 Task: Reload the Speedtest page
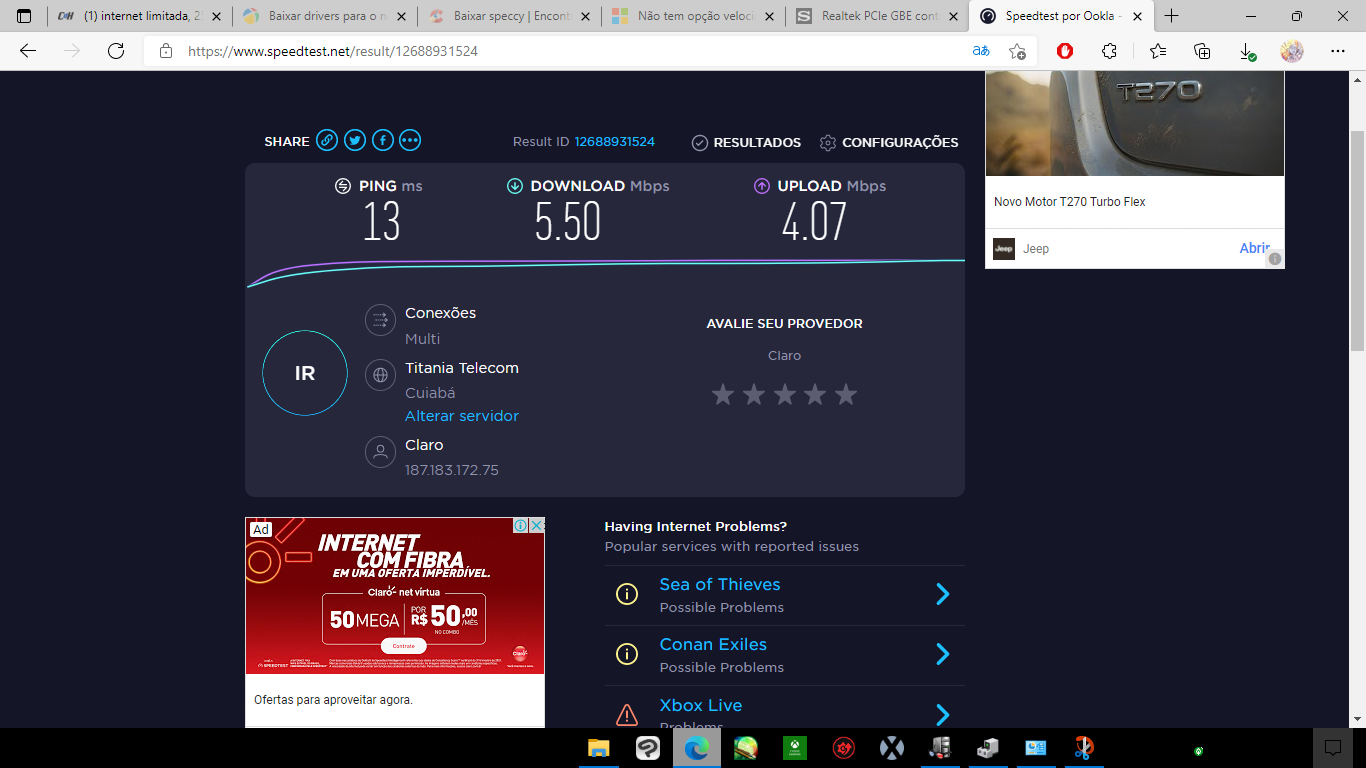click(x=116, y=51)
